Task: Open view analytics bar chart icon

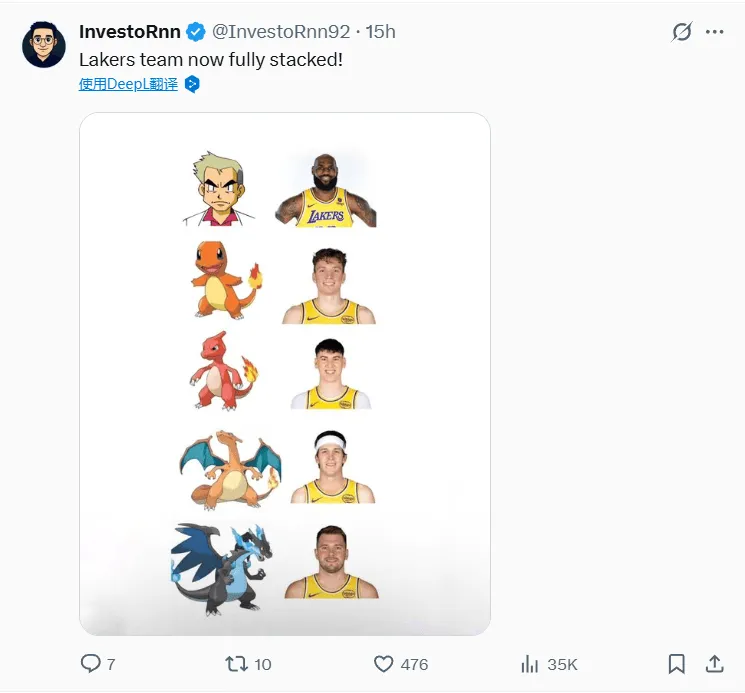Action: (x=530, y=663)
